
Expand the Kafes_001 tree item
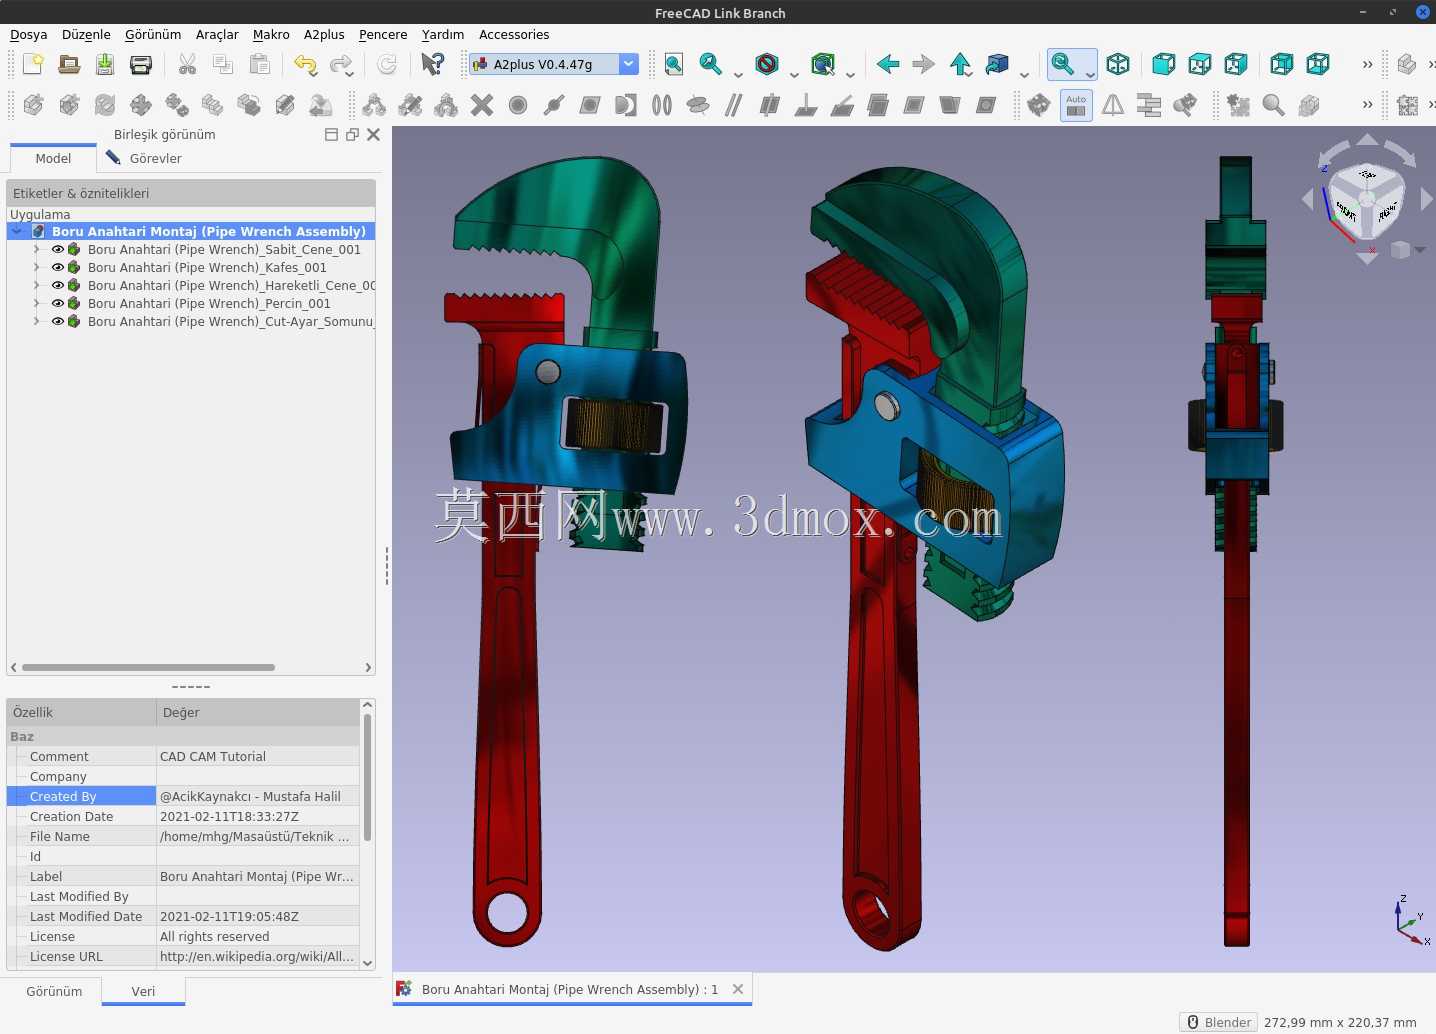coord(37,268)
